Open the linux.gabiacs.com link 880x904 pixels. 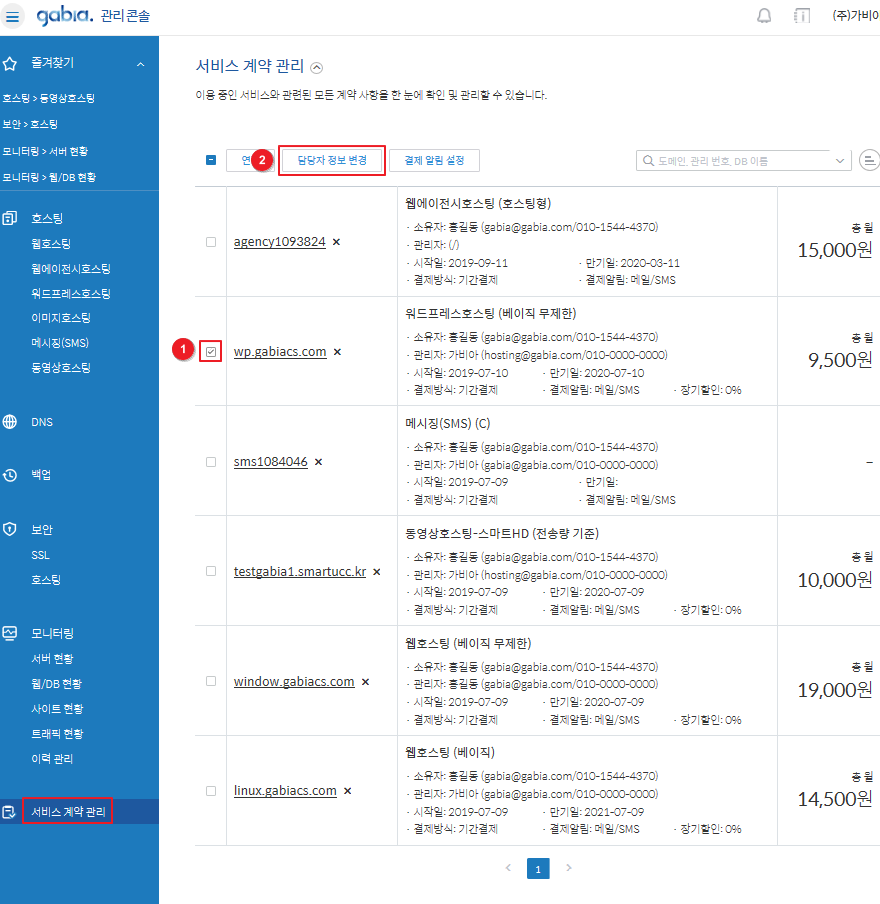point(285,790)
